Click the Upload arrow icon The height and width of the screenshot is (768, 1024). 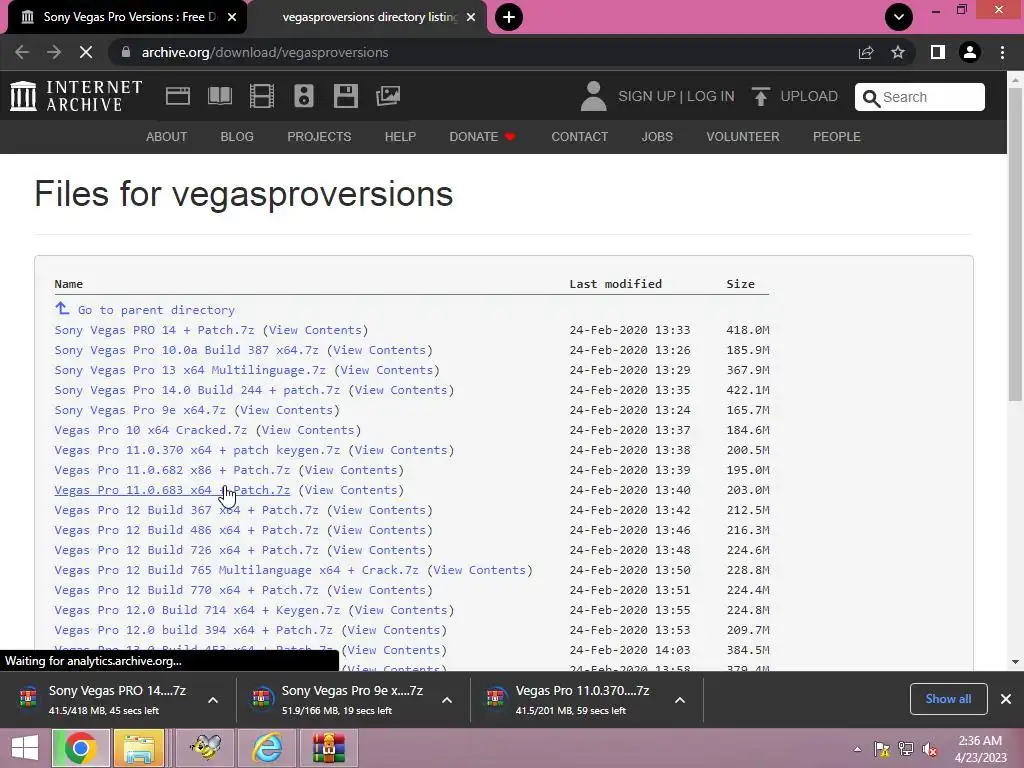click(x=760, y=97)
